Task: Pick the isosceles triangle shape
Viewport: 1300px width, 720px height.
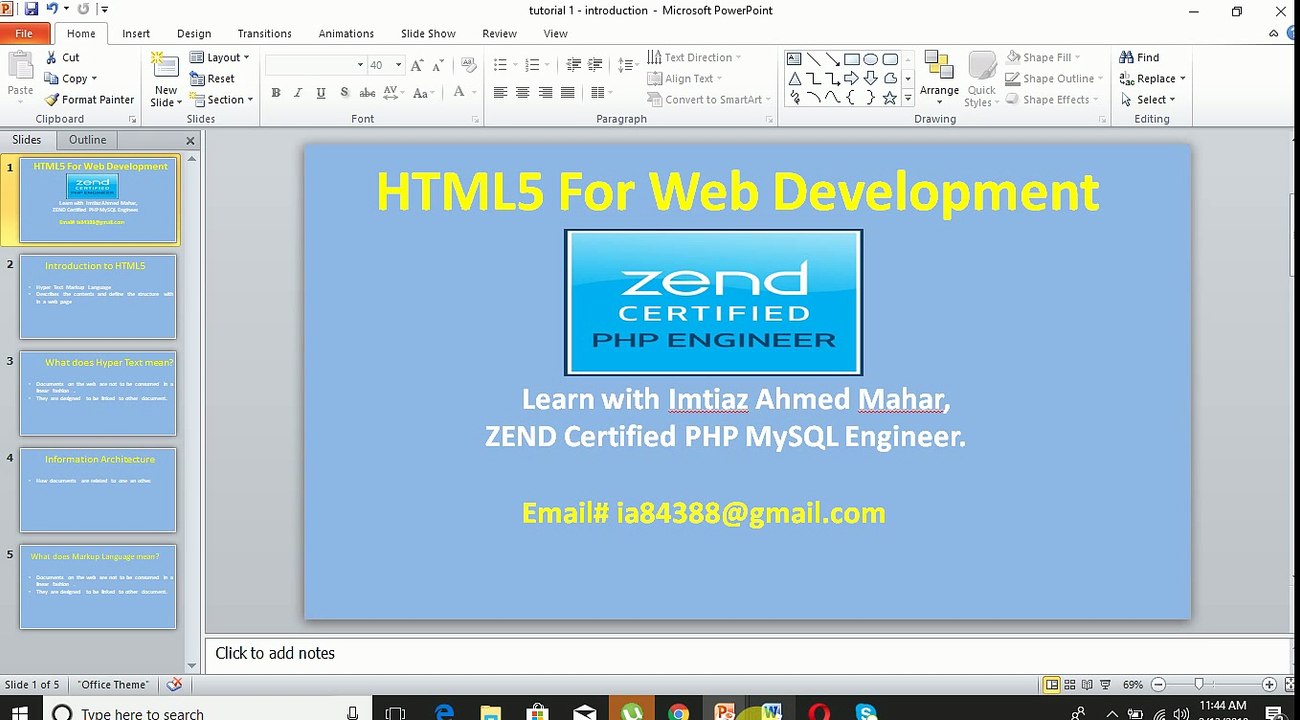Action: click(794, 78)
